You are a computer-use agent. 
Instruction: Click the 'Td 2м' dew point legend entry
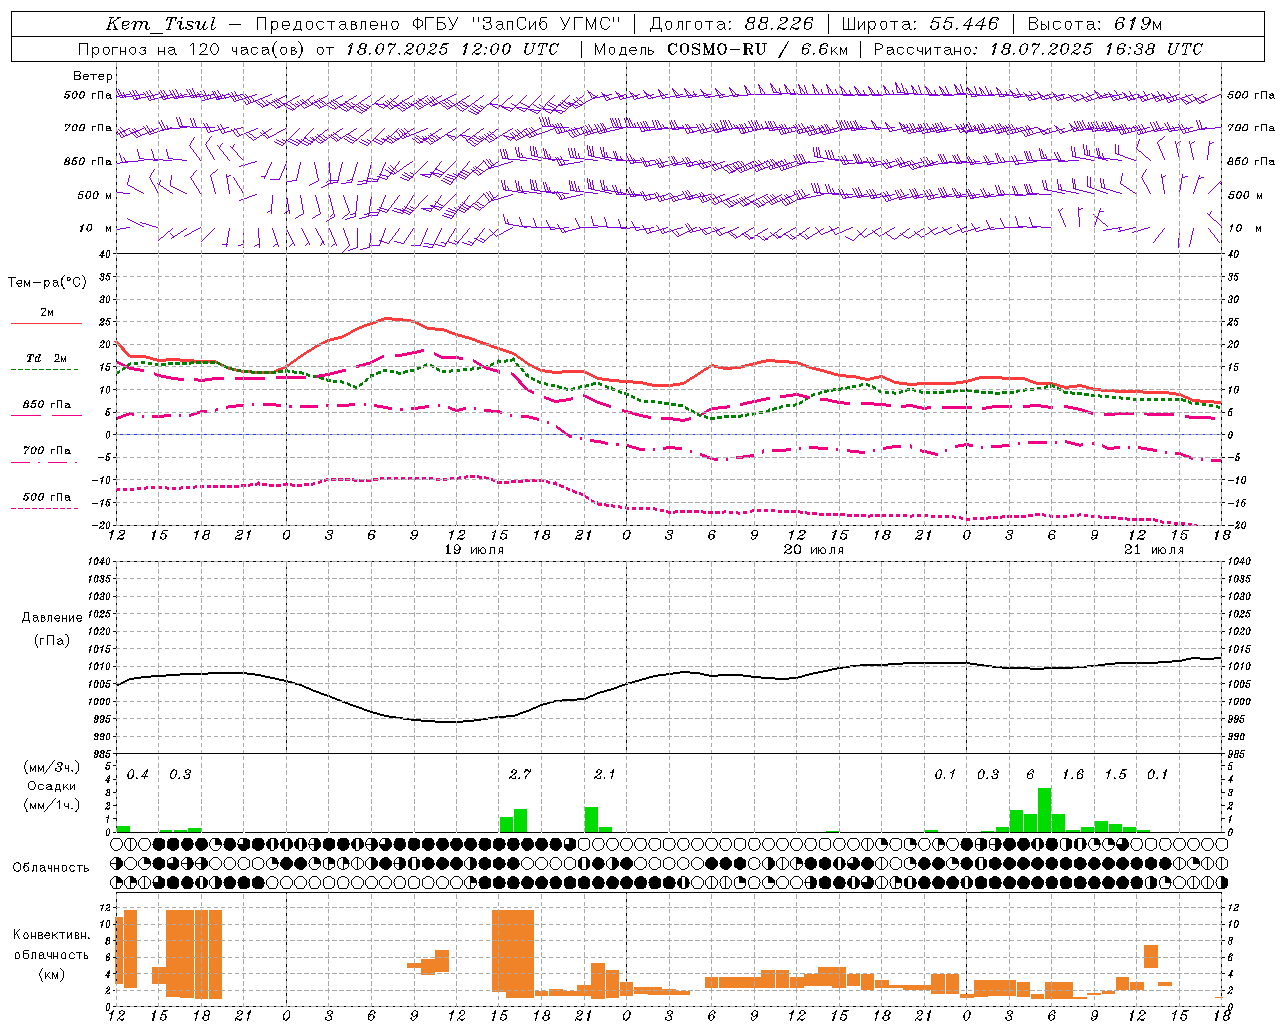[x=47, y=358]
